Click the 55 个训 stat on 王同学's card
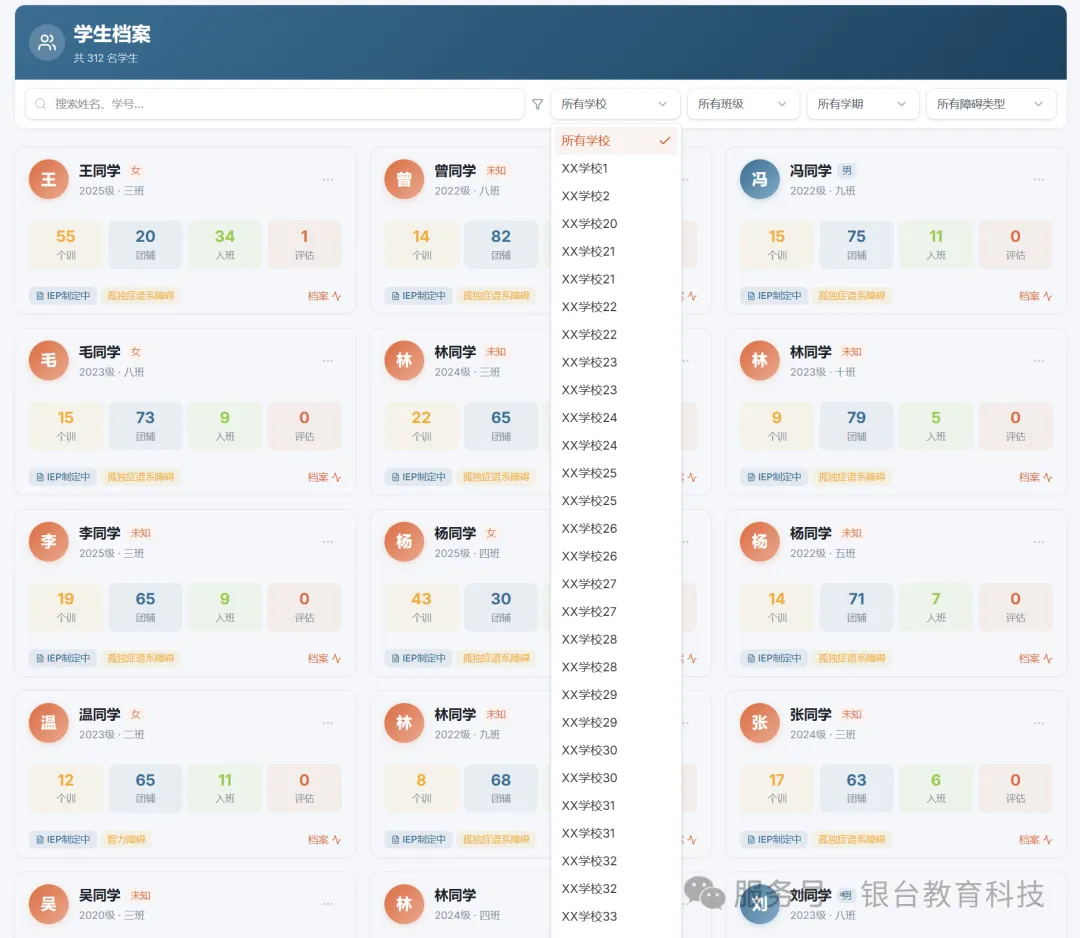 65,244
